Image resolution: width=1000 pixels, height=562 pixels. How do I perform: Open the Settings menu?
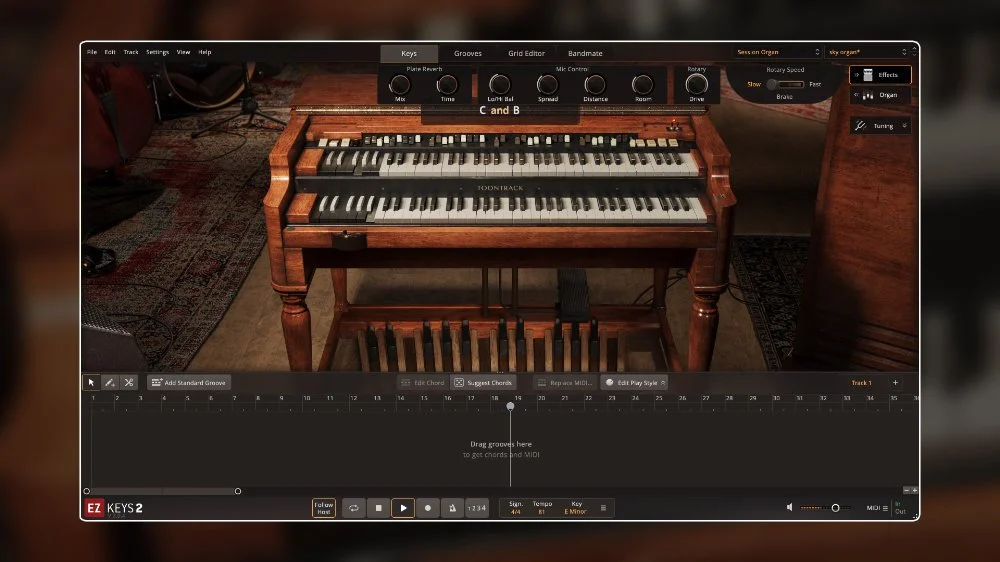point(157,52)
